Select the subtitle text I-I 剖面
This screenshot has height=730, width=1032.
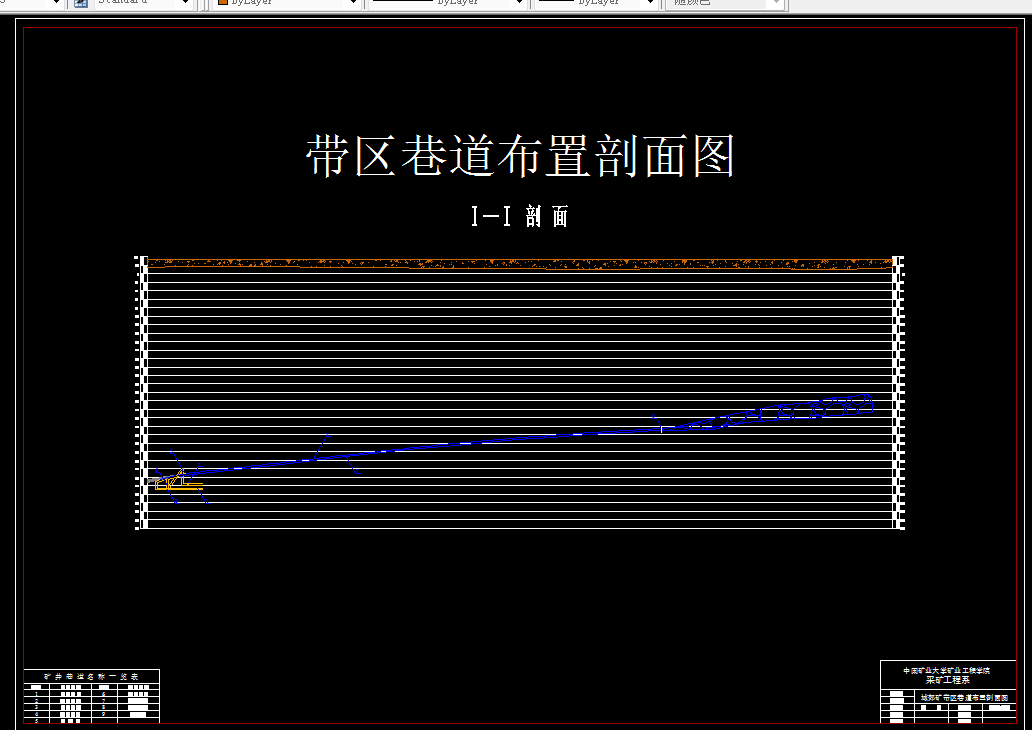[x=520, y=216]
